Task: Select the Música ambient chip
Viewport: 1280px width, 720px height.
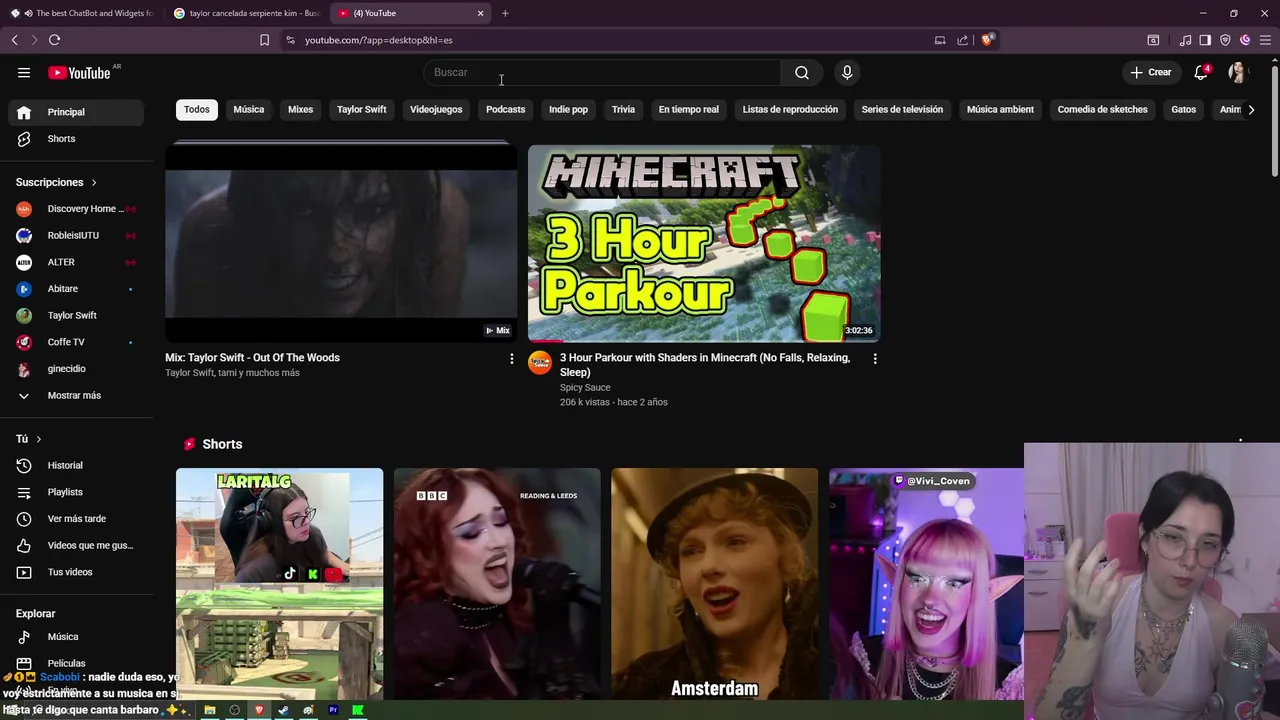Action: tap(1000, 109)
